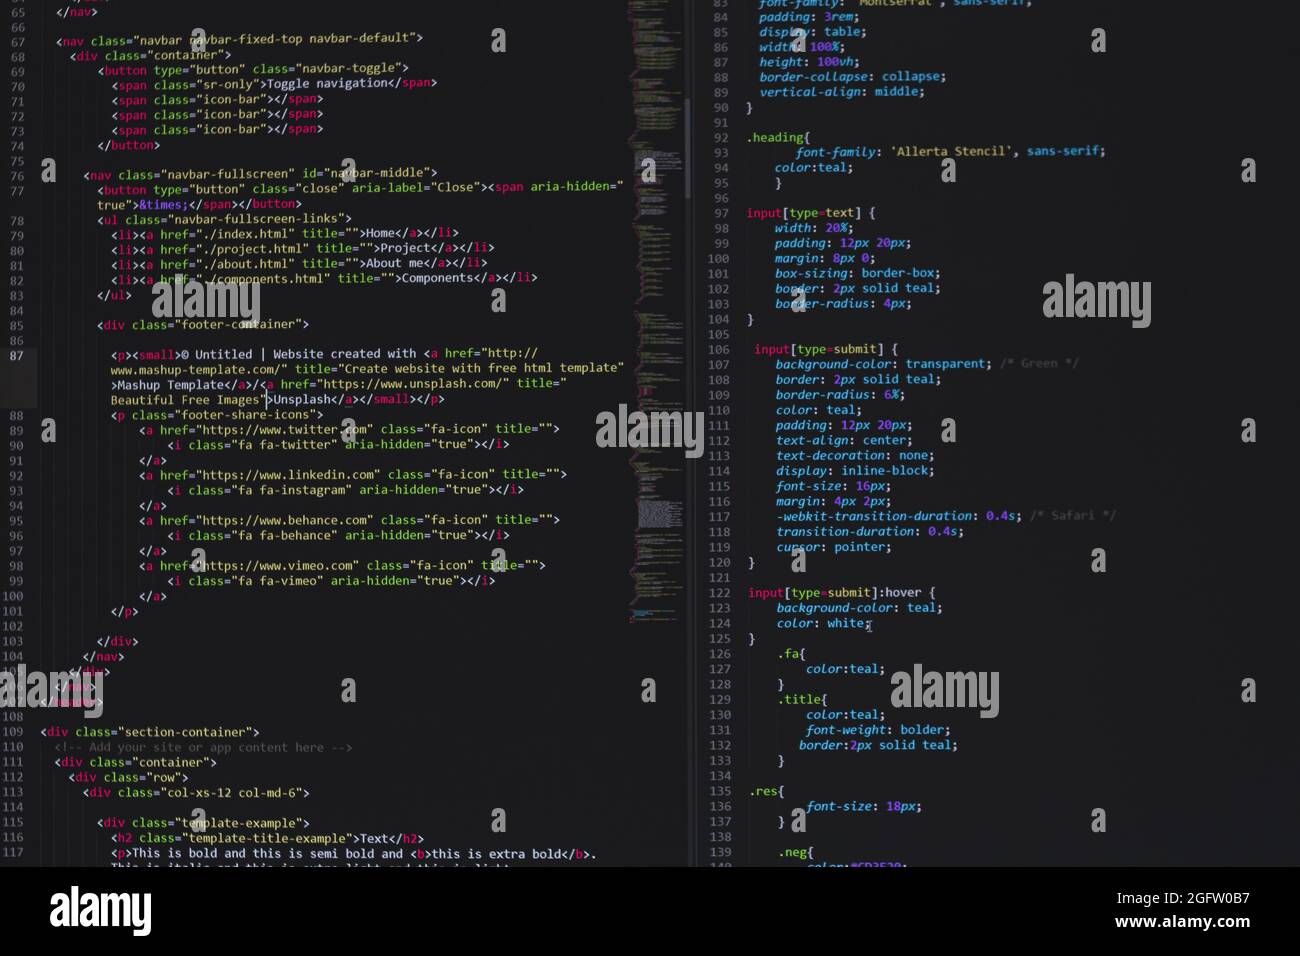Image resolution: width=1300 pixels, height=956 pixels.
Task: Click the left pane minimap code preview
Action: 656,310
